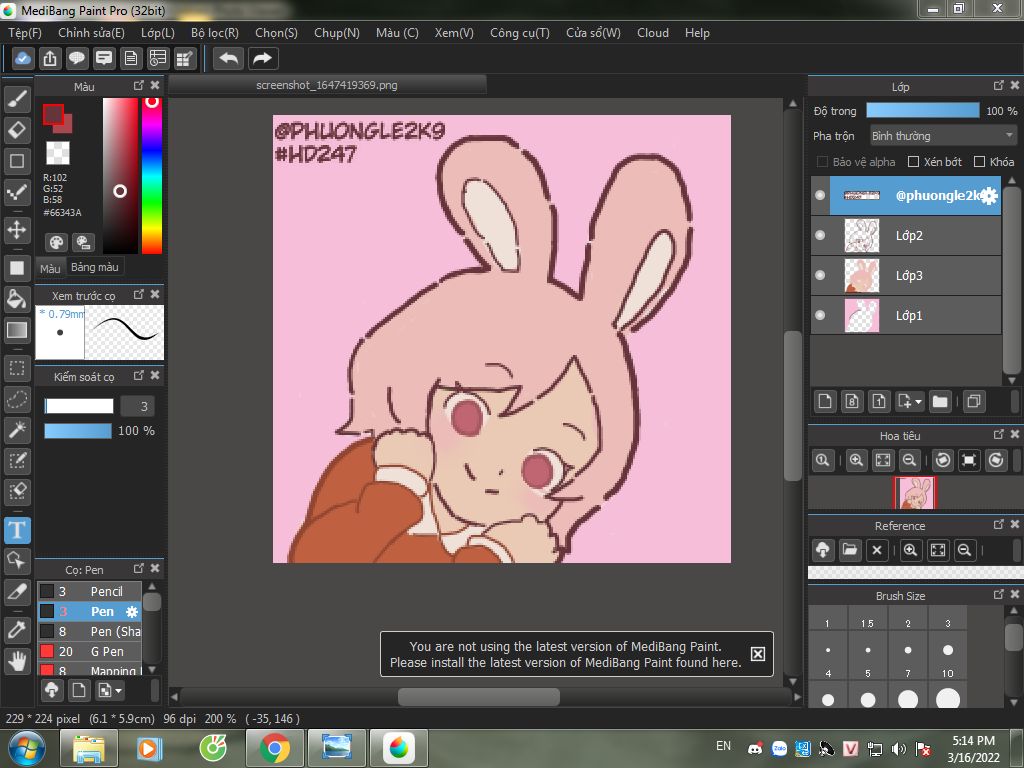This screenshot has height=768, width=1024.
Task: Create a new layer folder
Action: pyautogui.click(x=940, y=401)
